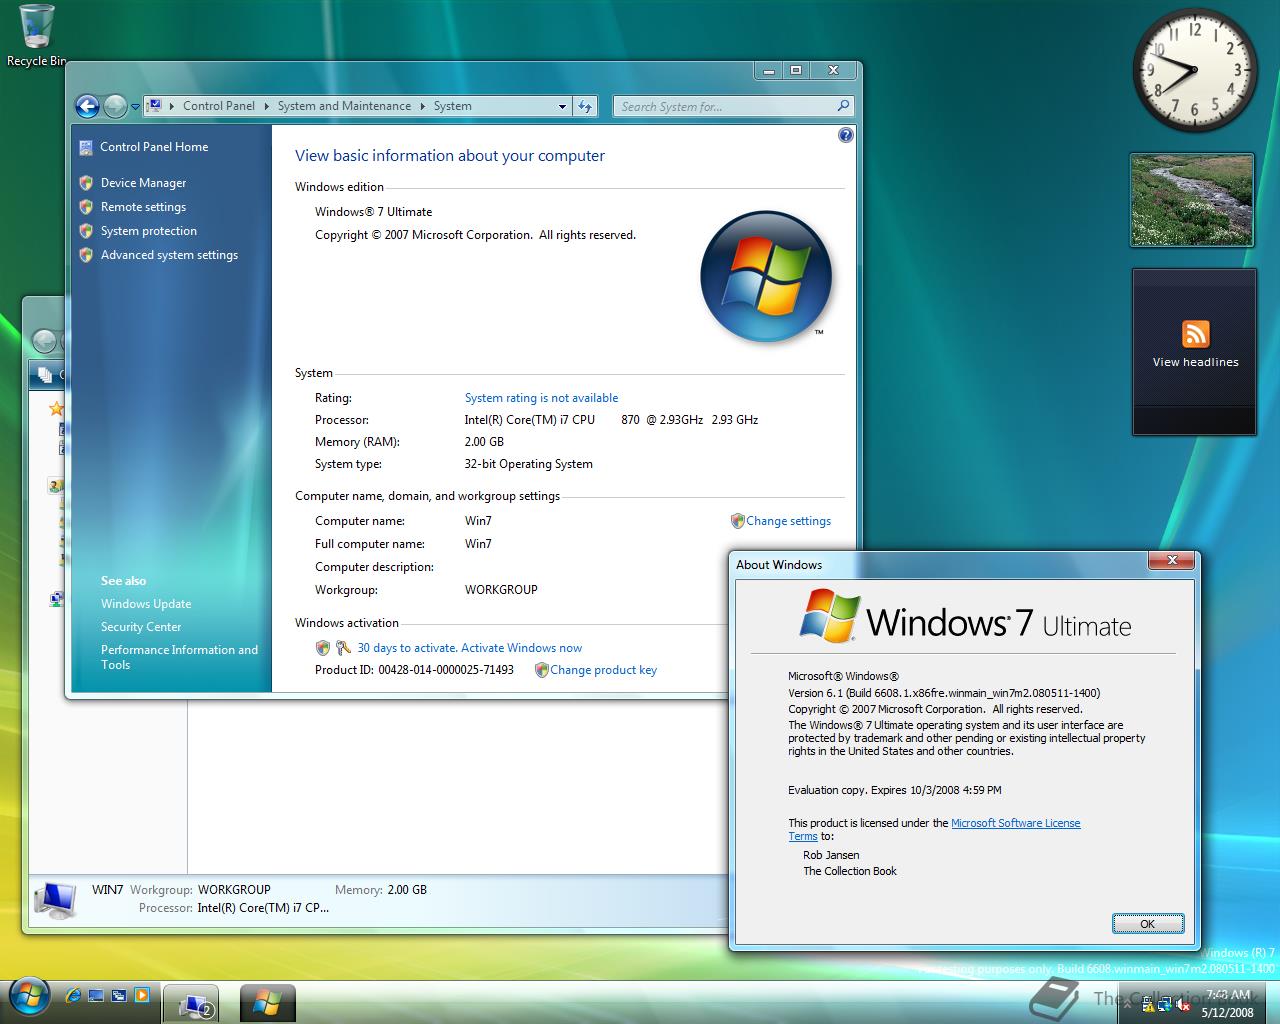Click the slide show picture gadget
1280x1024 pixels.
pos(1192,200)
